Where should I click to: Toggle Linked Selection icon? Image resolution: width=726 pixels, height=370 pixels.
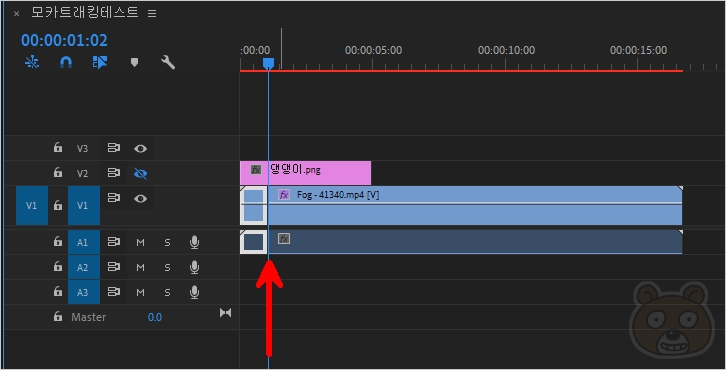pos(100,62)
